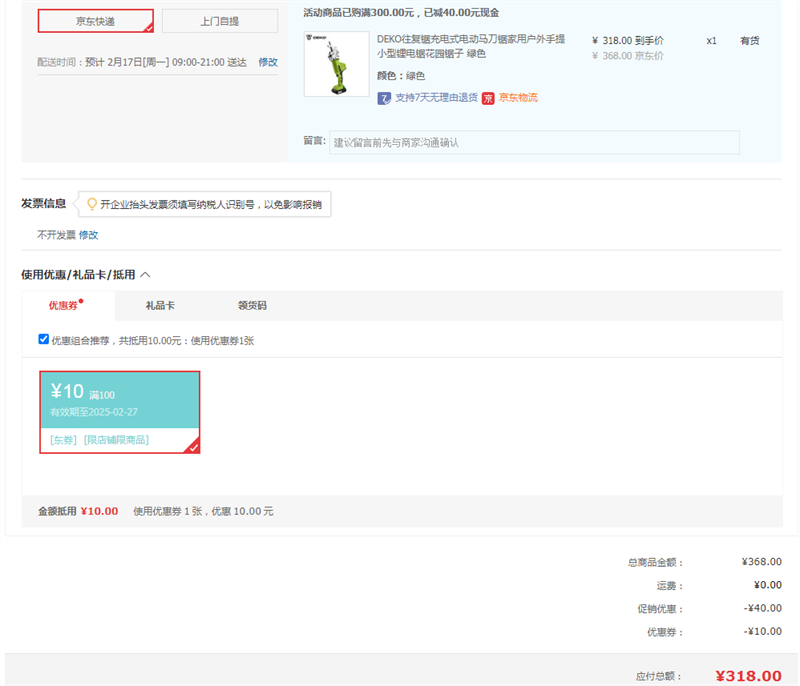Viewport: 800px width, 686px height.
Task: Click the red 京 logistics icon
Action: tap(488, 98)
